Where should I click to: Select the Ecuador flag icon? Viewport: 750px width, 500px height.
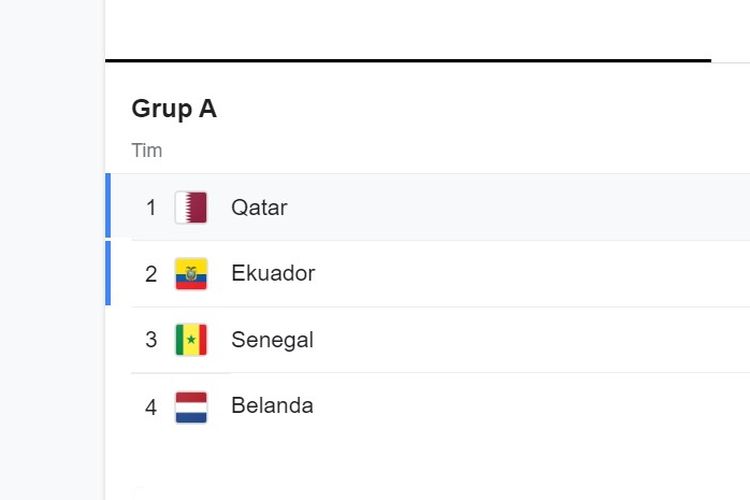pyautogui.click(x=191, y=274)
